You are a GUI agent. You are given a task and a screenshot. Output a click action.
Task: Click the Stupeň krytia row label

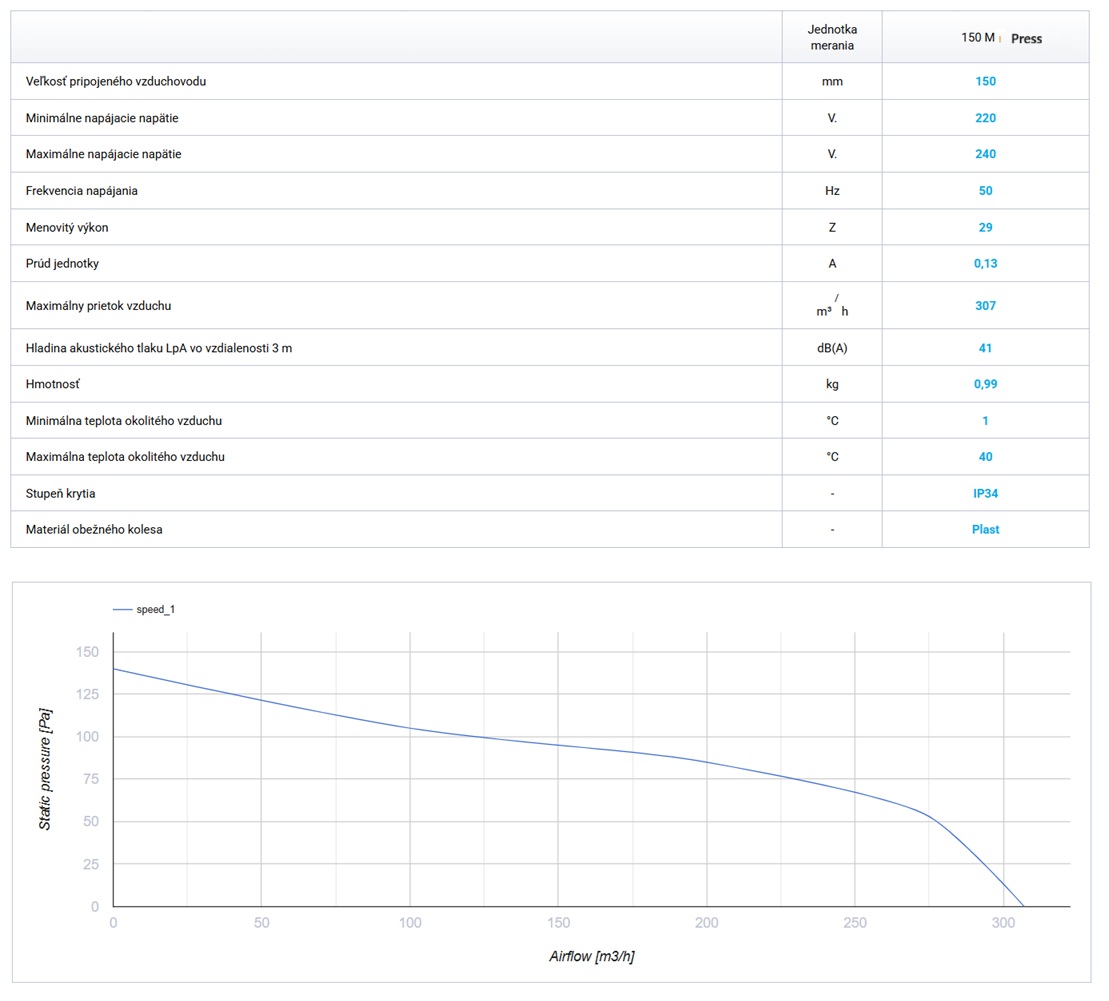(x=61, y=493)
